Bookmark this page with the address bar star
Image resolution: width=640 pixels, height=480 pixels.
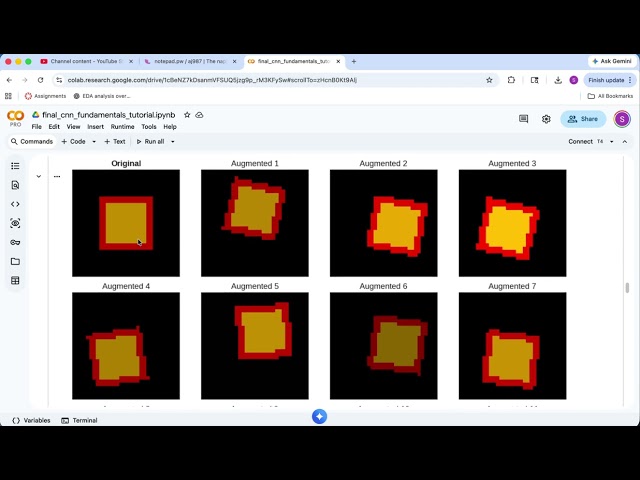[489, 80]
